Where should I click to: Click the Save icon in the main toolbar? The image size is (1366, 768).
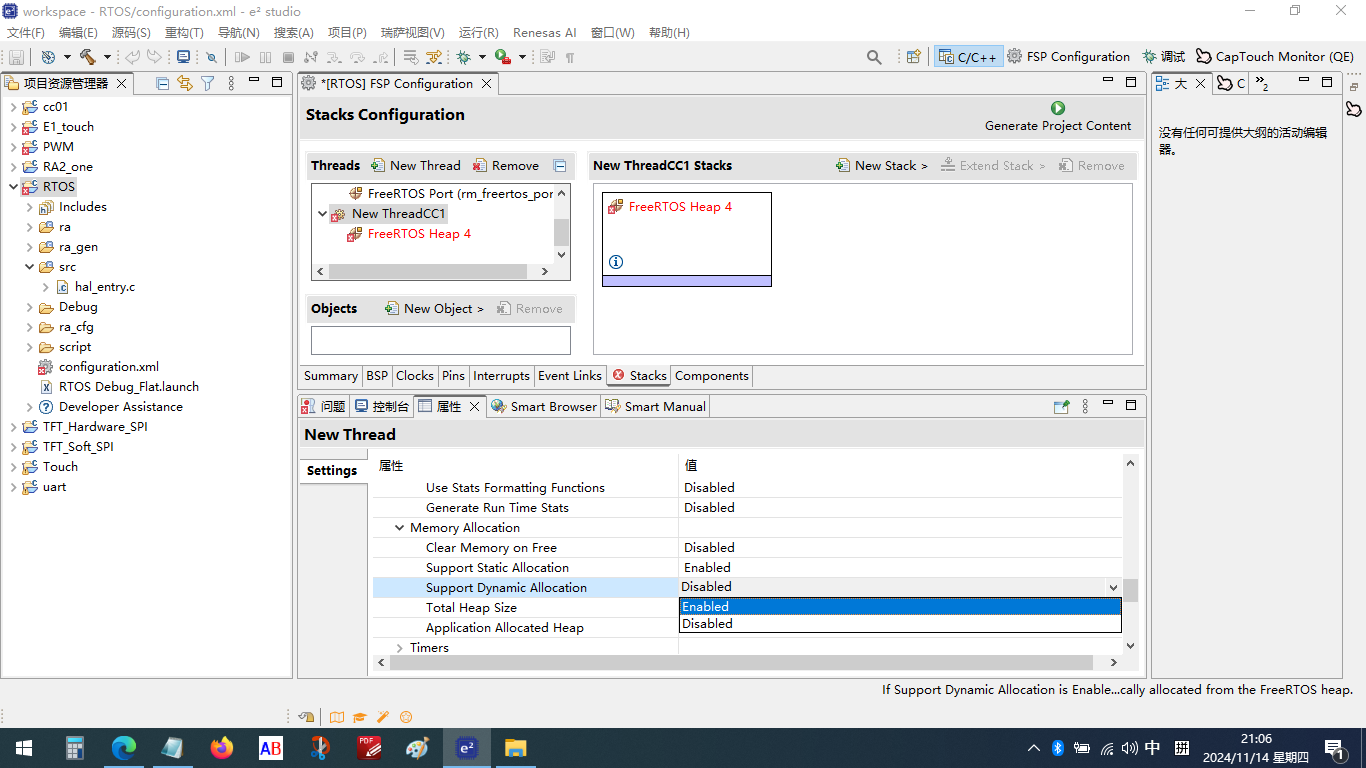[x=16, y=57]
